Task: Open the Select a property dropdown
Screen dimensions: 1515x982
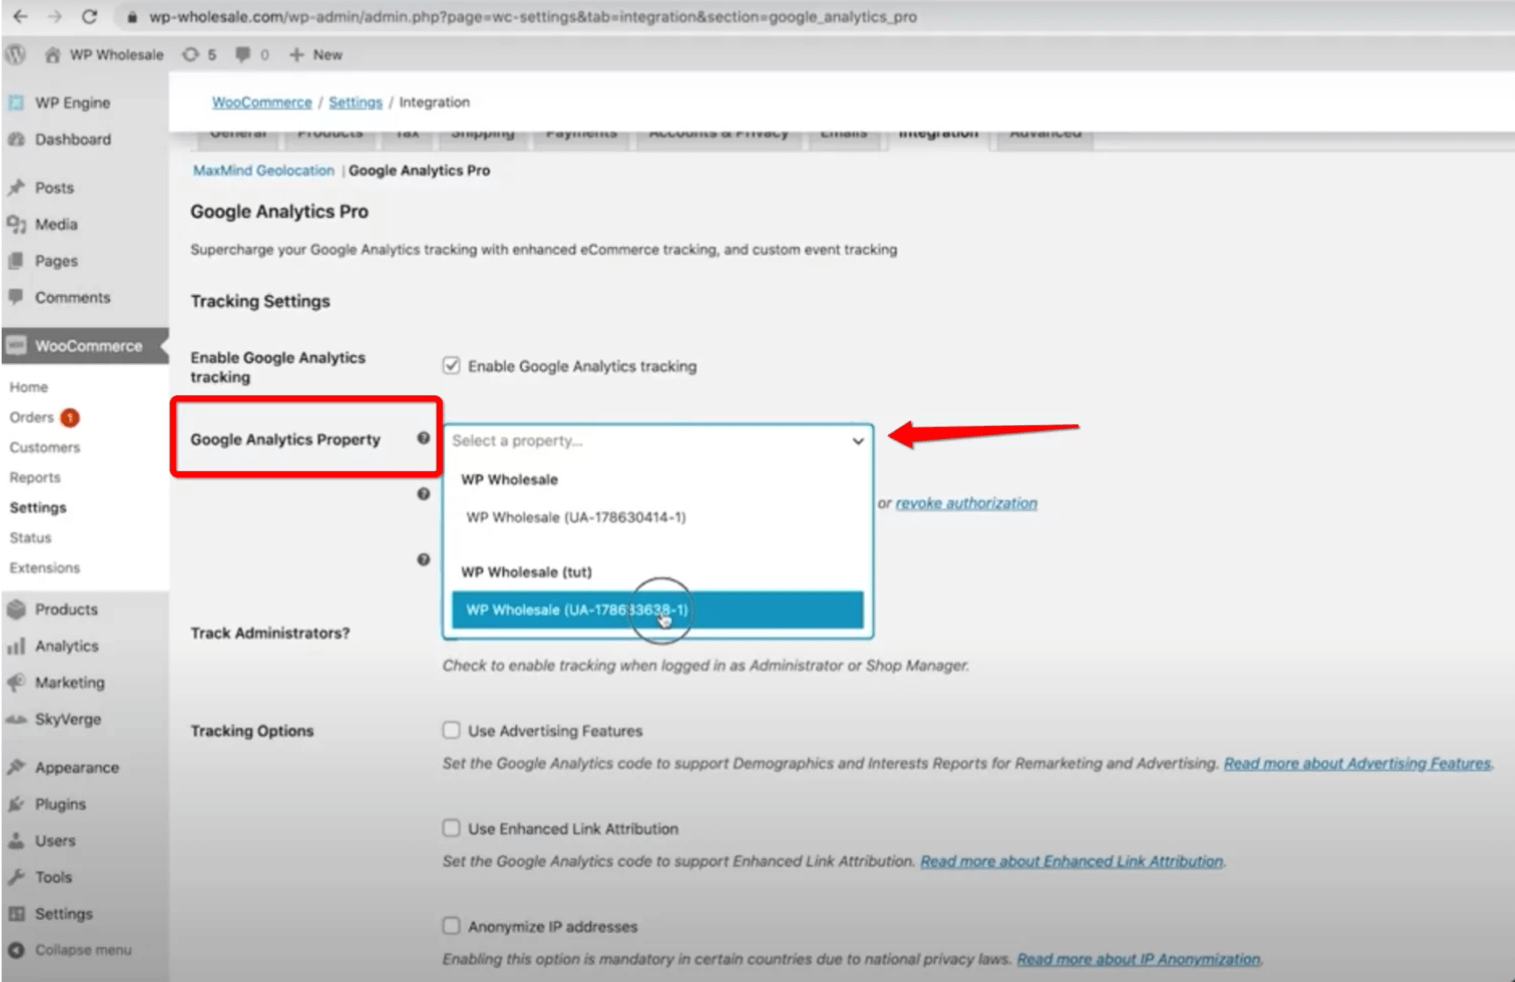Action: pos(658,441)
